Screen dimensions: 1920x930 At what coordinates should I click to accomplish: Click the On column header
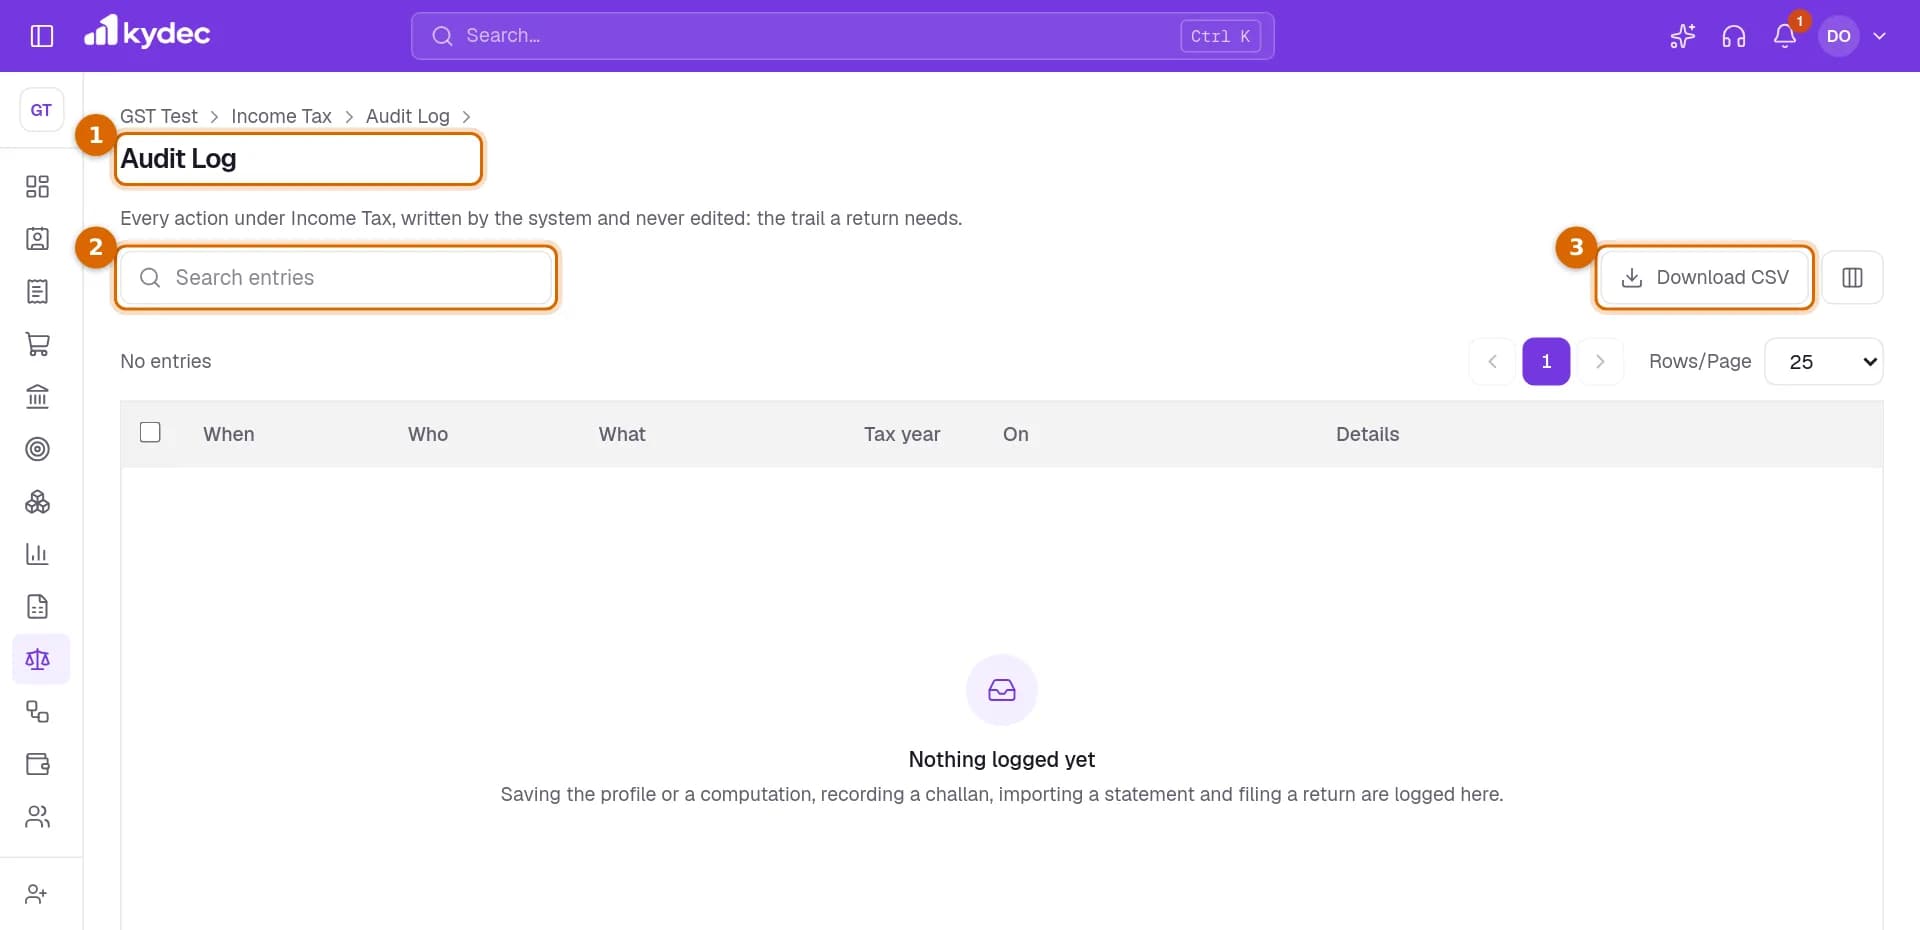[1016, 434]
